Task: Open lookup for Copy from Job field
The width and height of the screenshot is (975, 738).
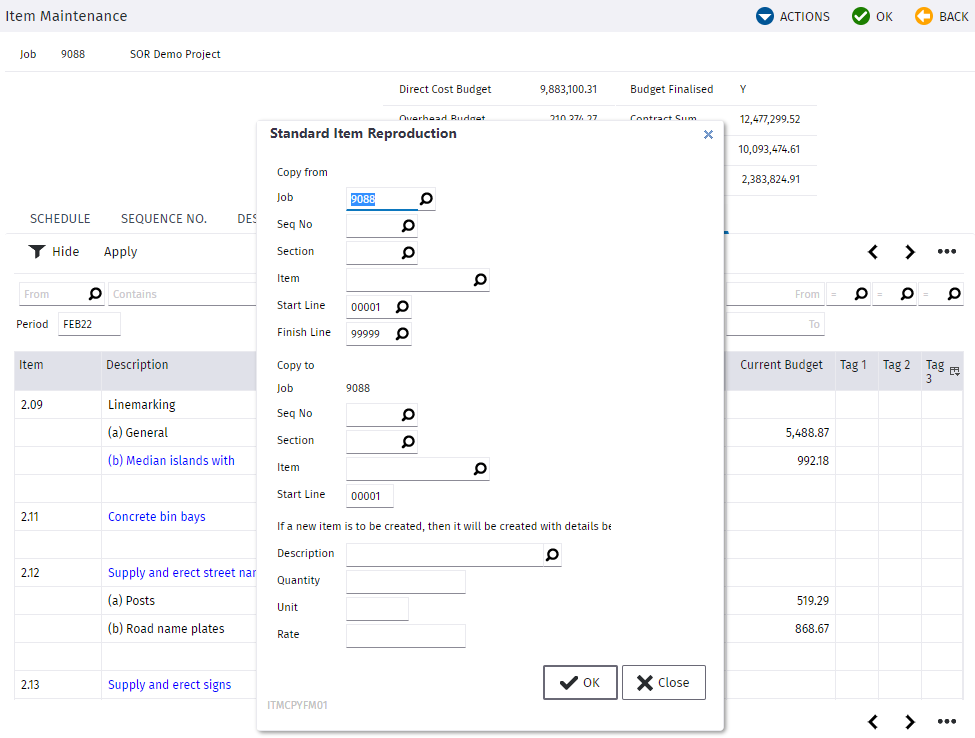Action: pyautogui.click(x=426, y=199)
